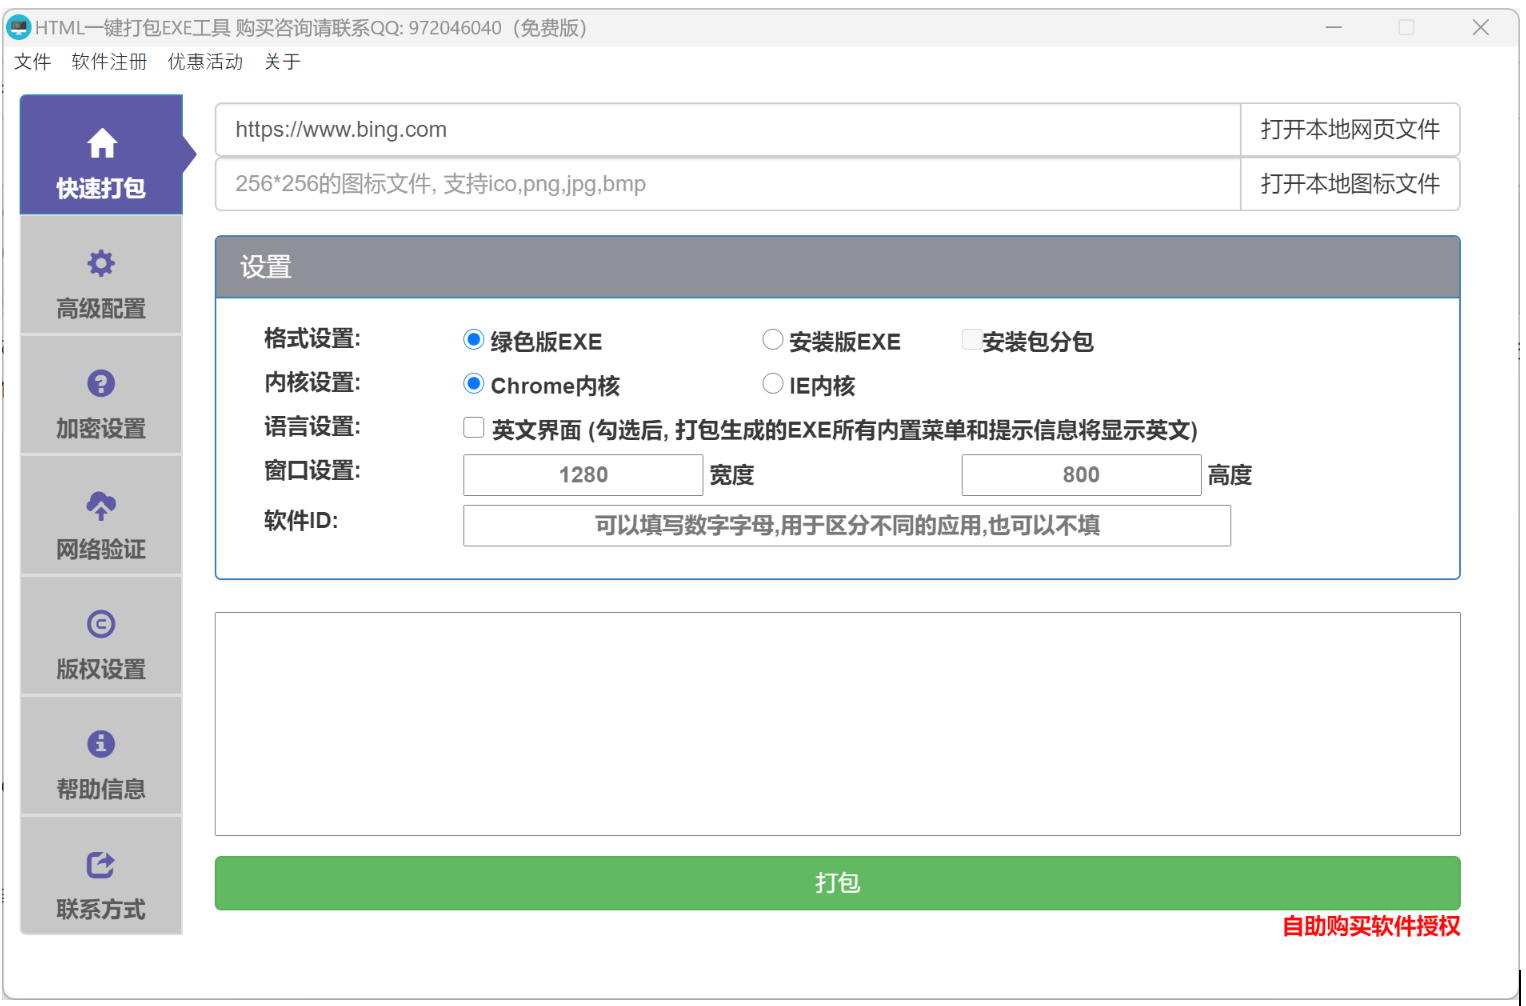Switch kernel to IE内核
The image size is (1526, 1006).
point(772,383)
